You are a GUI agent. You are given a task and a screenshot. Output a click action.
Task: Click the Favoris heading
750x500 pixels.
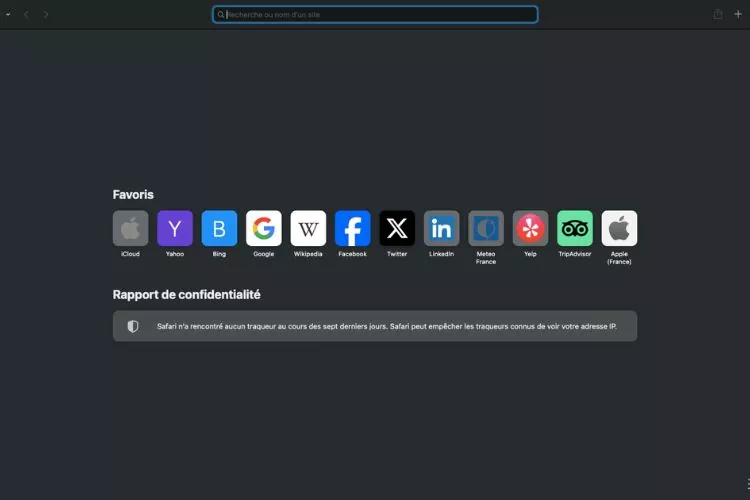(x=133, y=195)
